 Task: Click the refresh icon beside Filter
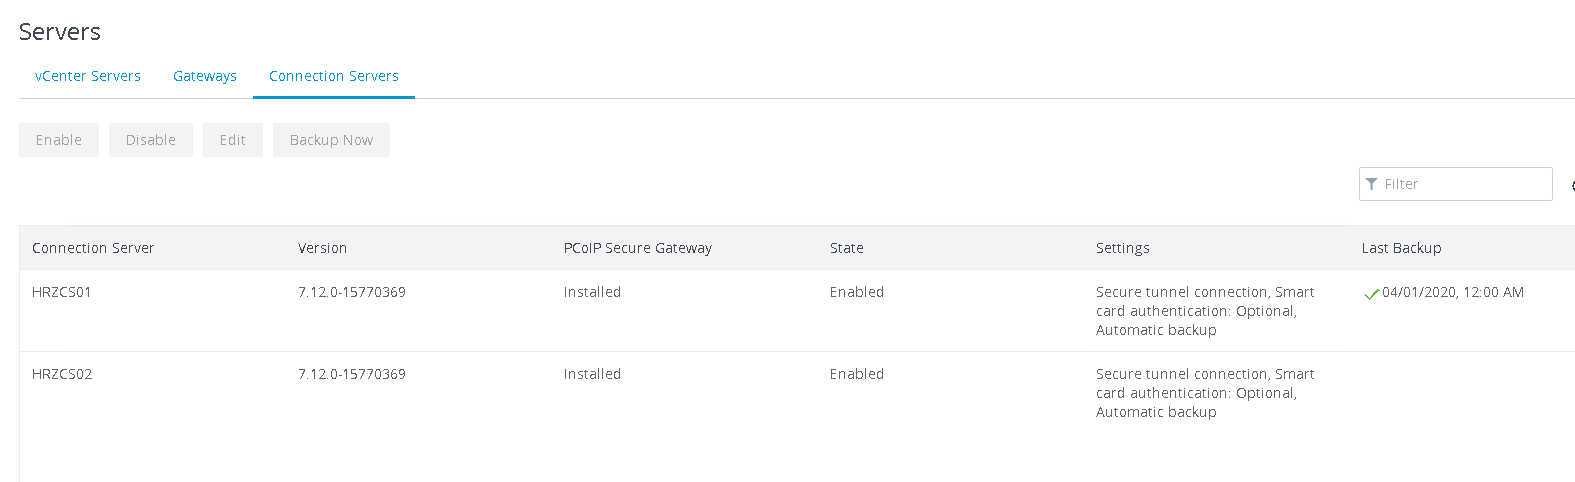(x=1573, y=185)
